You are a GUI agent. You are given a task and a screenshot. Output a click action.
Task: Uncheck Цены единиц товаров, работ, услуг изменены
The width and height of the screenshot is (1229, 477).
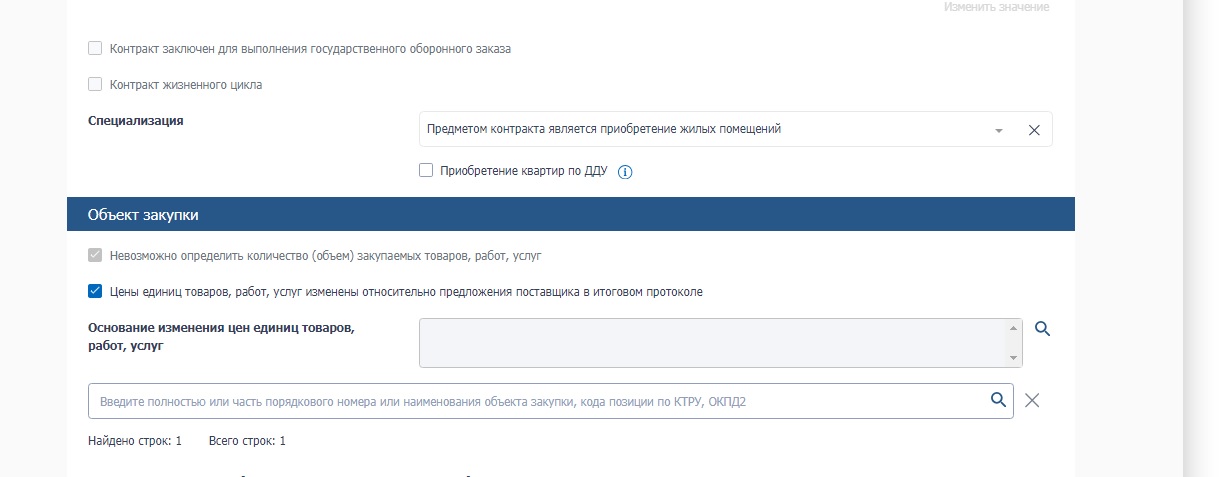click(95, 292)
